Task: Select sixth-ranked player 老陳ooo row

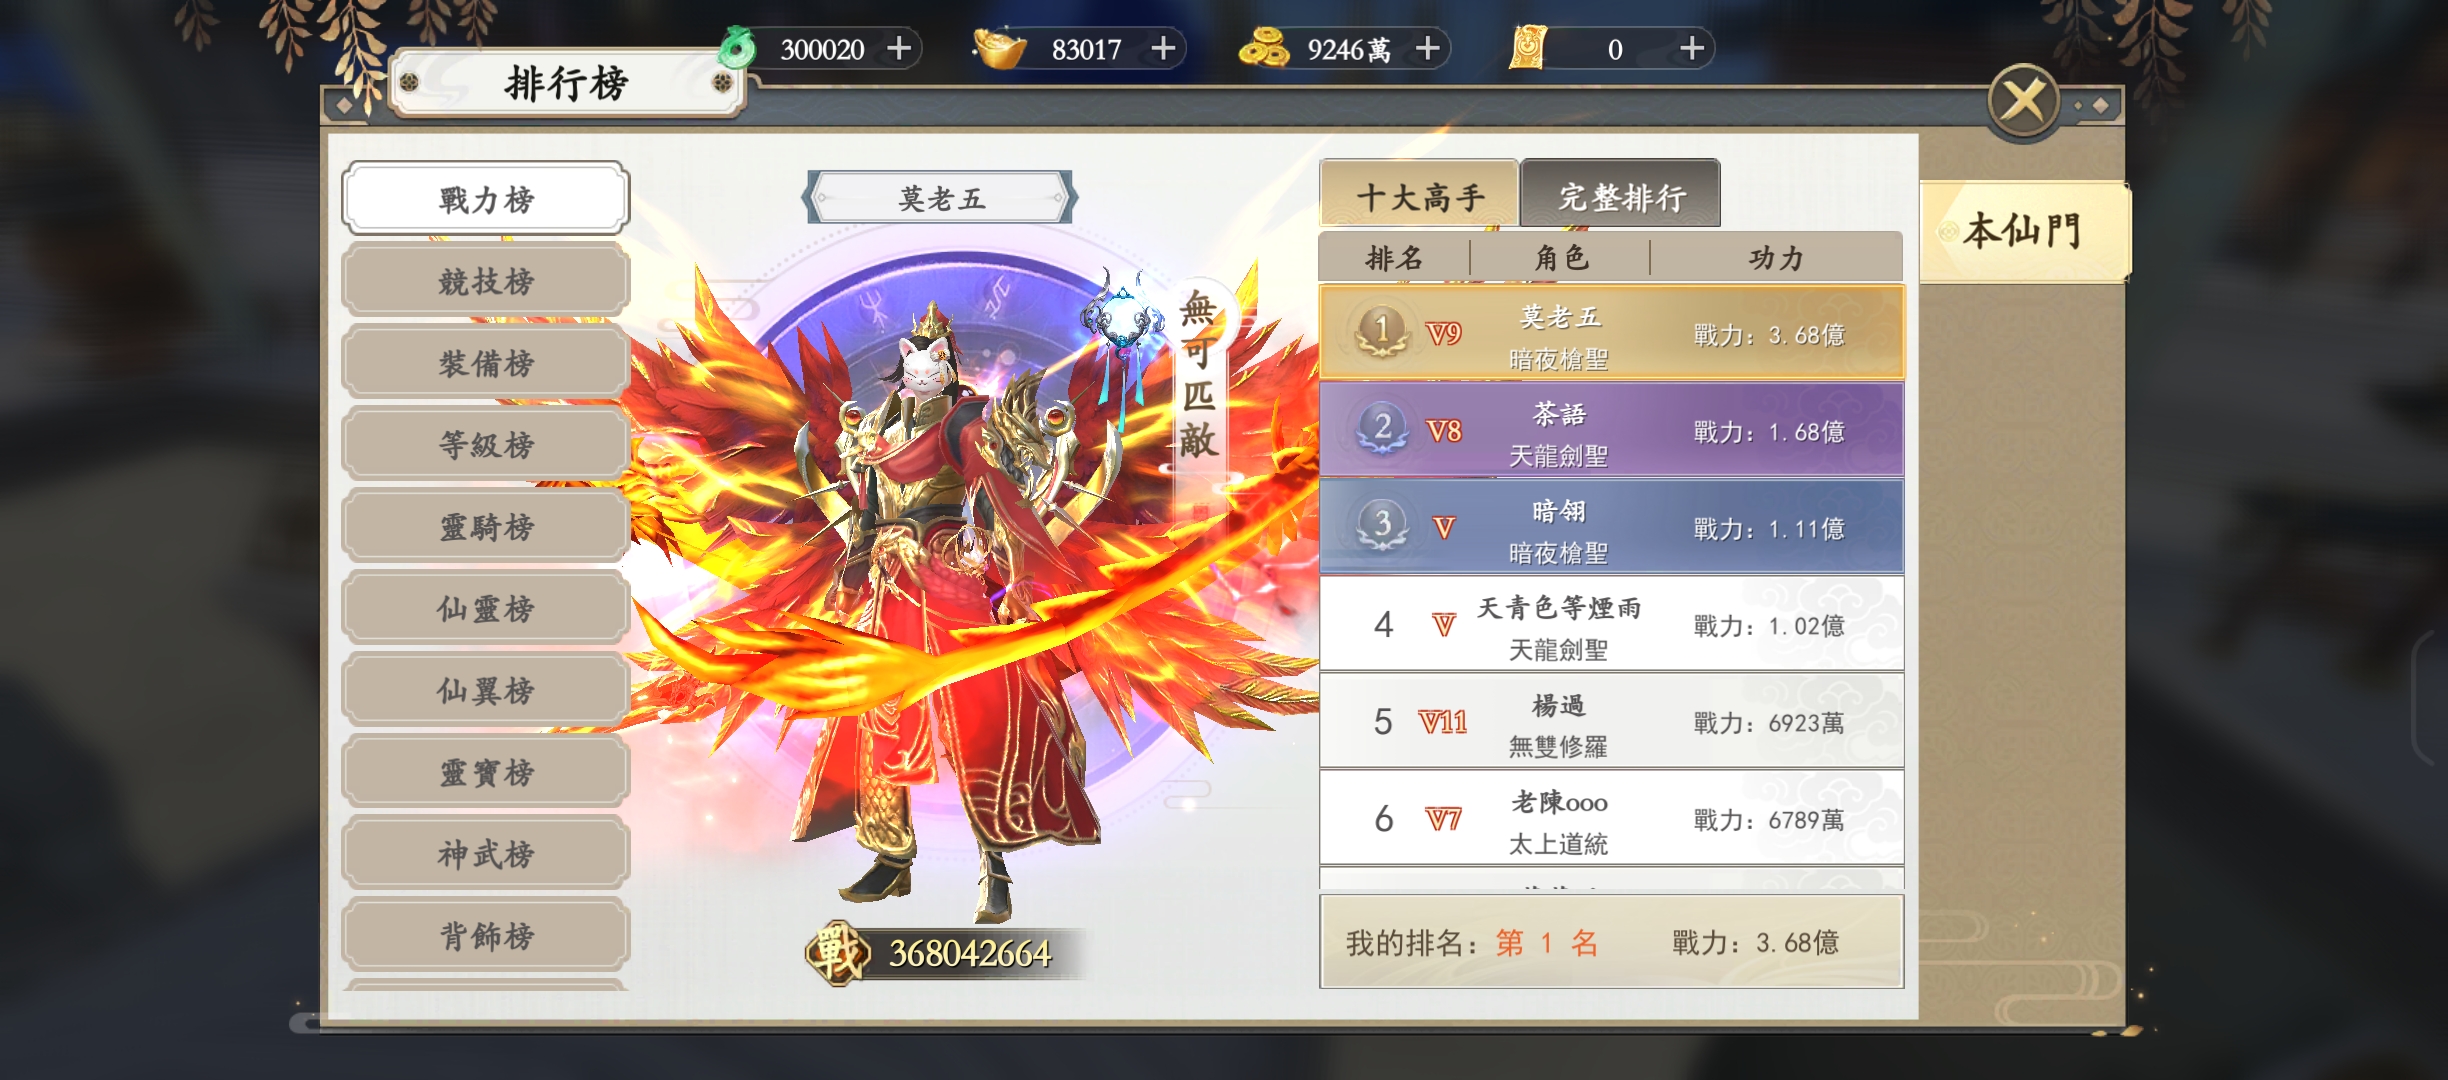Action: (x=1612, y=818)
